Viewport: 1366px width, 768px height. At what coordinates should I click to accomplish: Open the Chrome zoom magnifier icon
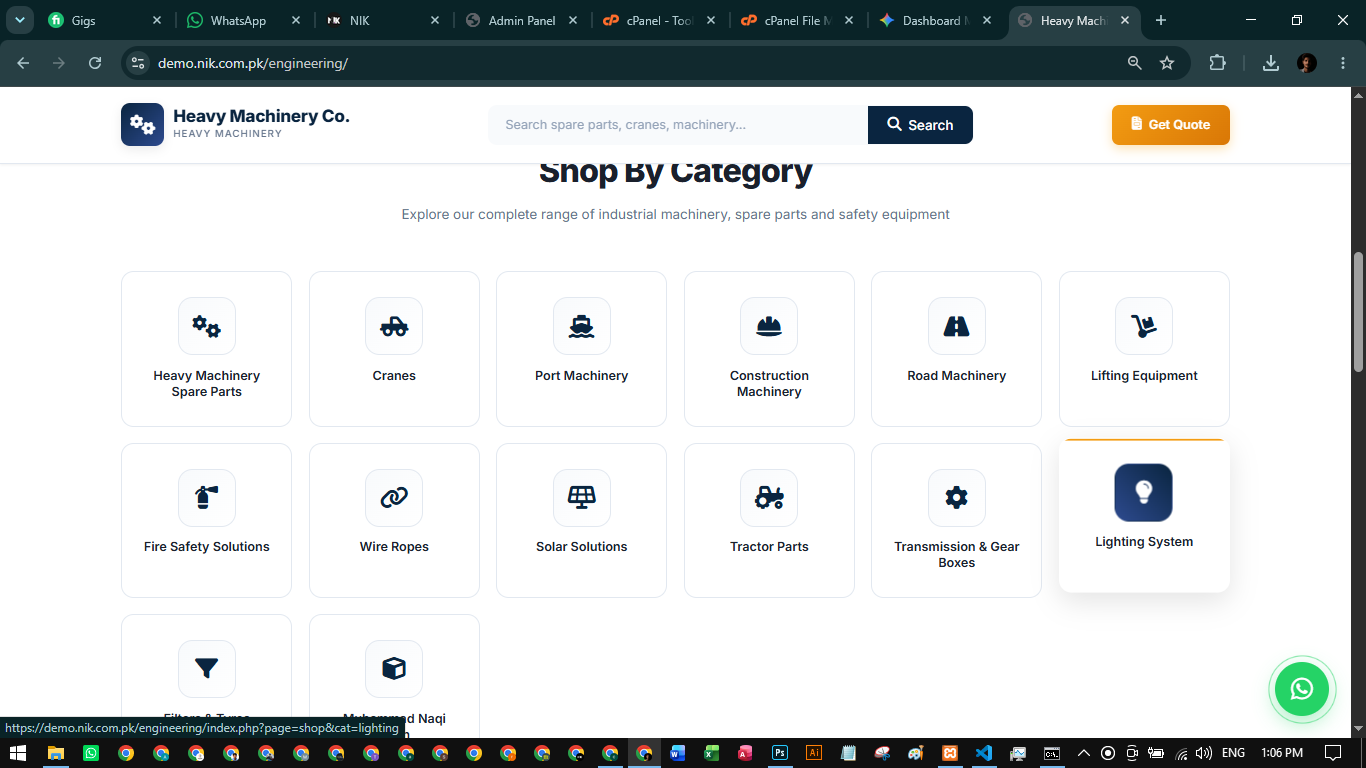click(x=1134, y=63)
